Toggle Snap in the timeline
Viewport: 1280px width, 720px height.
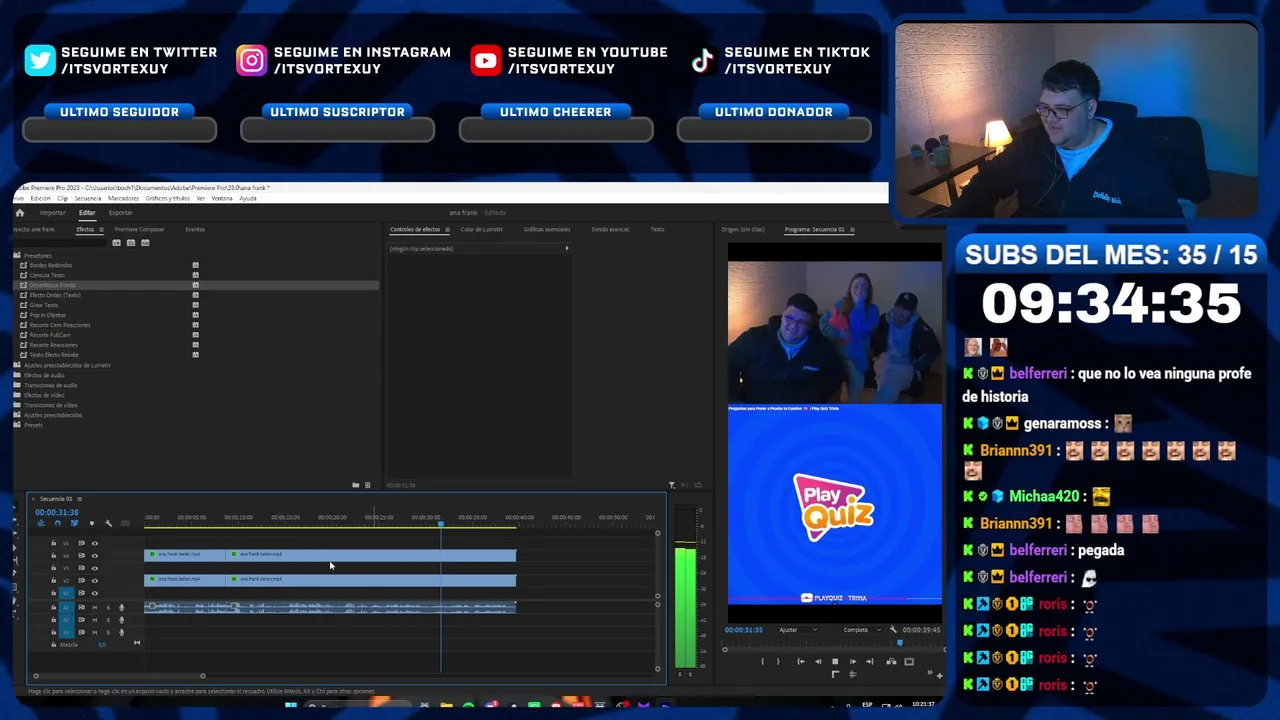[x=57, y=523]
